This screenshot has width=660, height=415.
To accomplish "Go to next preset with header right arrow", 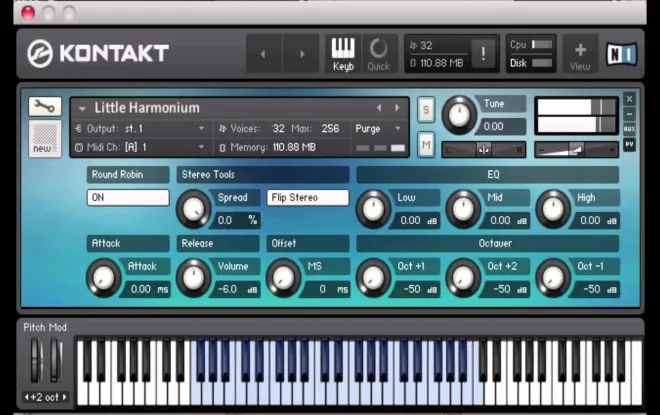I will [301, 54].
